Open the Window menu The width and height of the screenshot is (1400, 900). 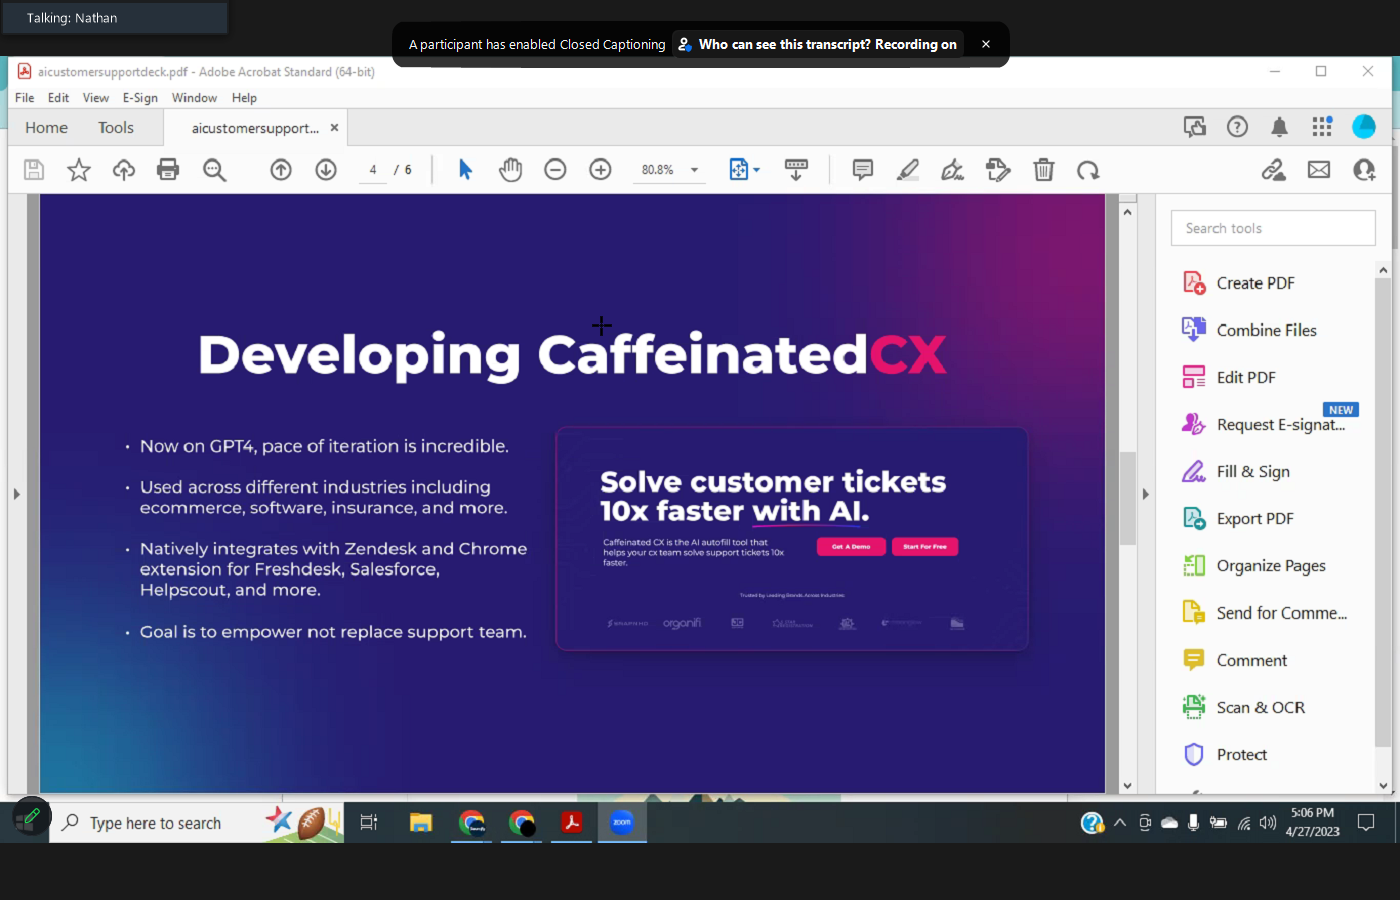click(194, 98)
